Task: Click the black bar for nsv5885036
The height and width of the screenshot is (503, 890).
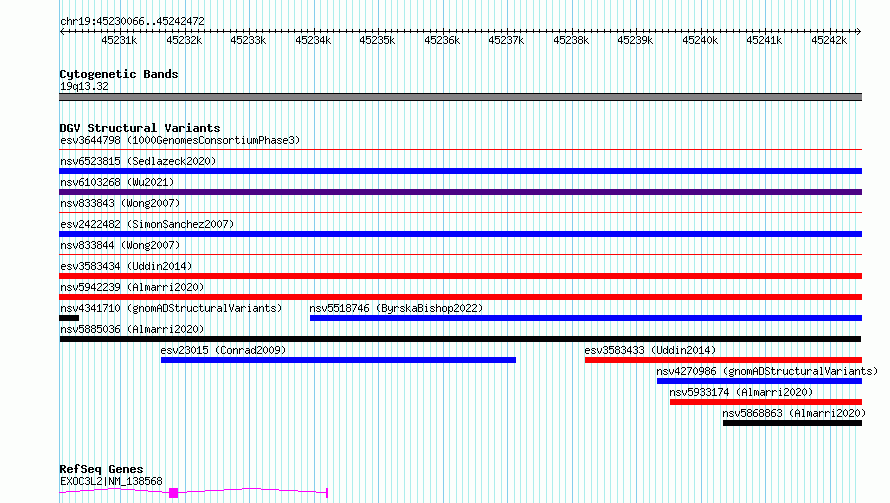Action: click(x=460, y=339)
